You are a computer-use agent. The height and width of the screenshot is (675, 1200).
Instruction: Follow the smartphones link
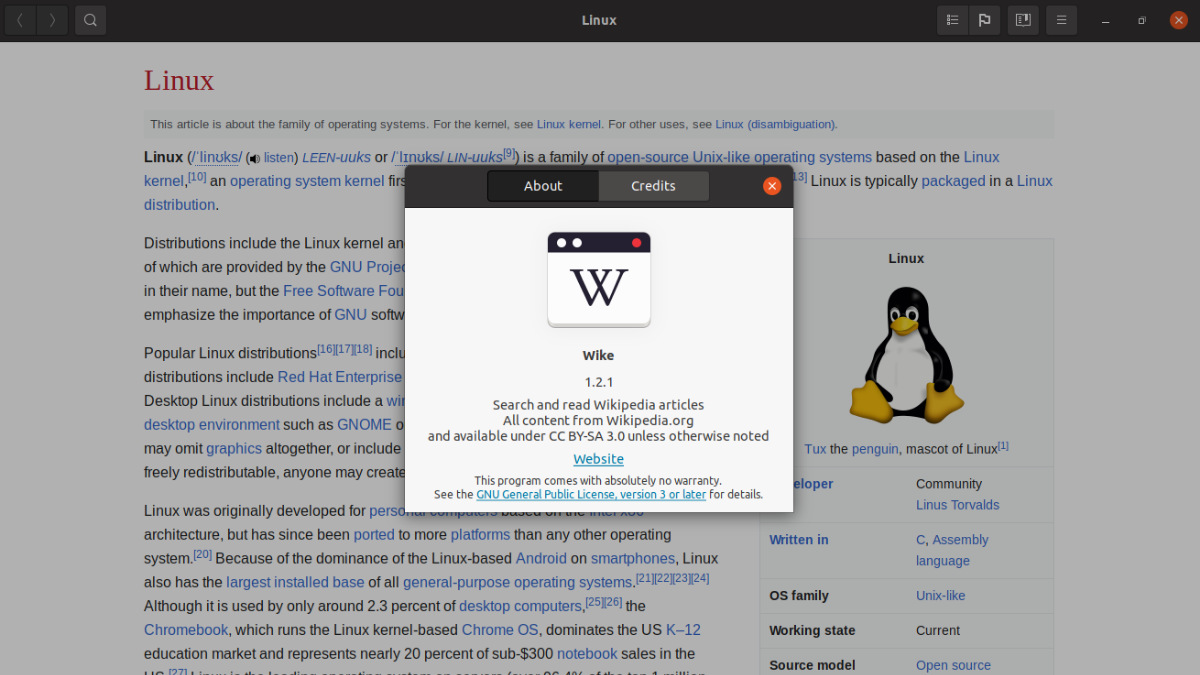point(633,558)
